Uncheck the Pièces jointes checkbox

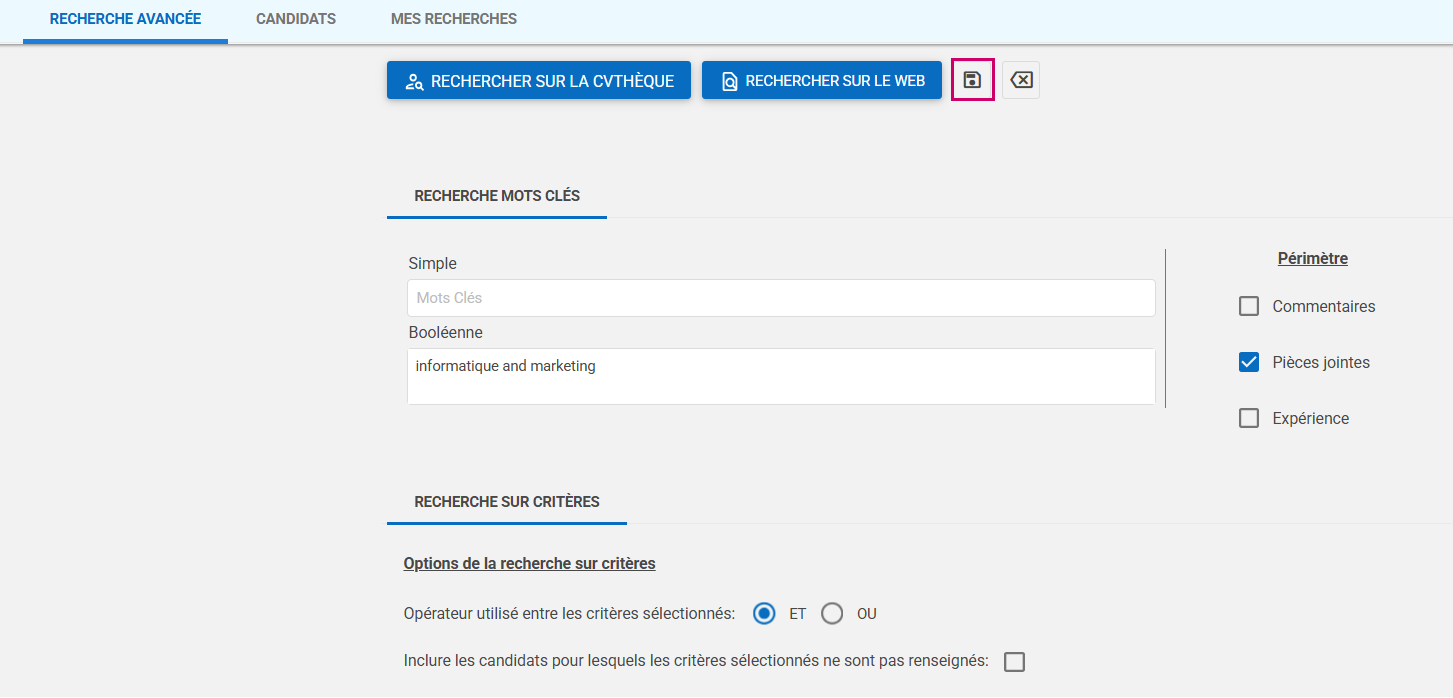[x=1249, y=363]
